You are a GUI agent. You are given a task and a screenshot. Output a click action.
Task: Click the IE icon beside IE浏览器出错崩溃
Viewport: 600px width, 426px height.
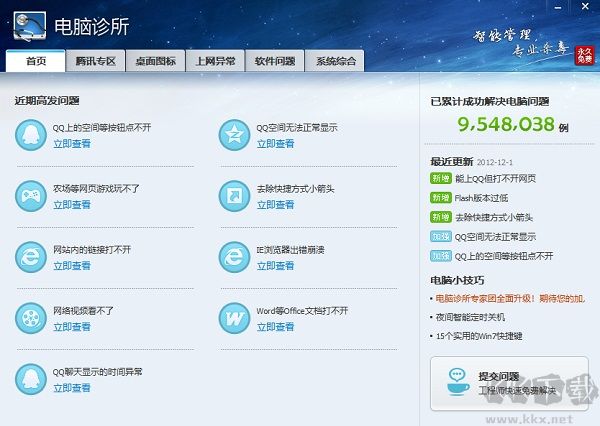(234, 257)
